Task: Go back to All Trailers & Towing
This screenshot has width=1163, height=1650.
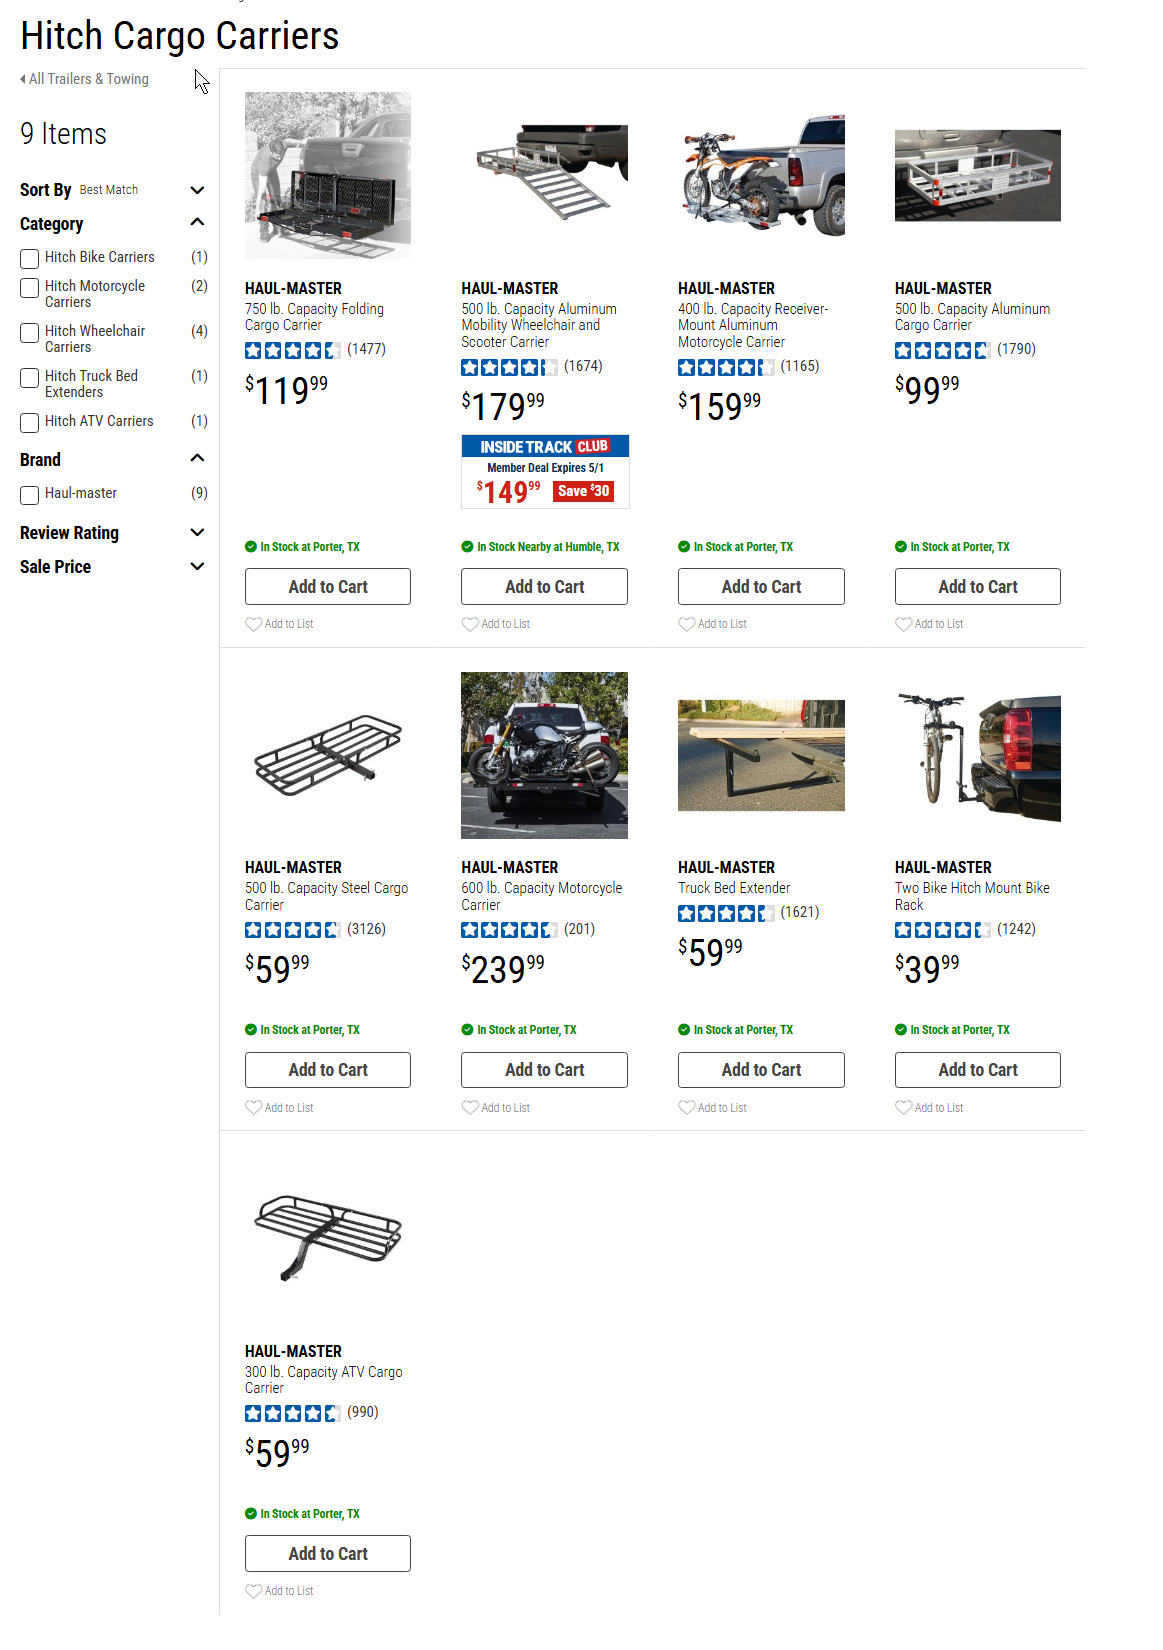Action: 86,79
